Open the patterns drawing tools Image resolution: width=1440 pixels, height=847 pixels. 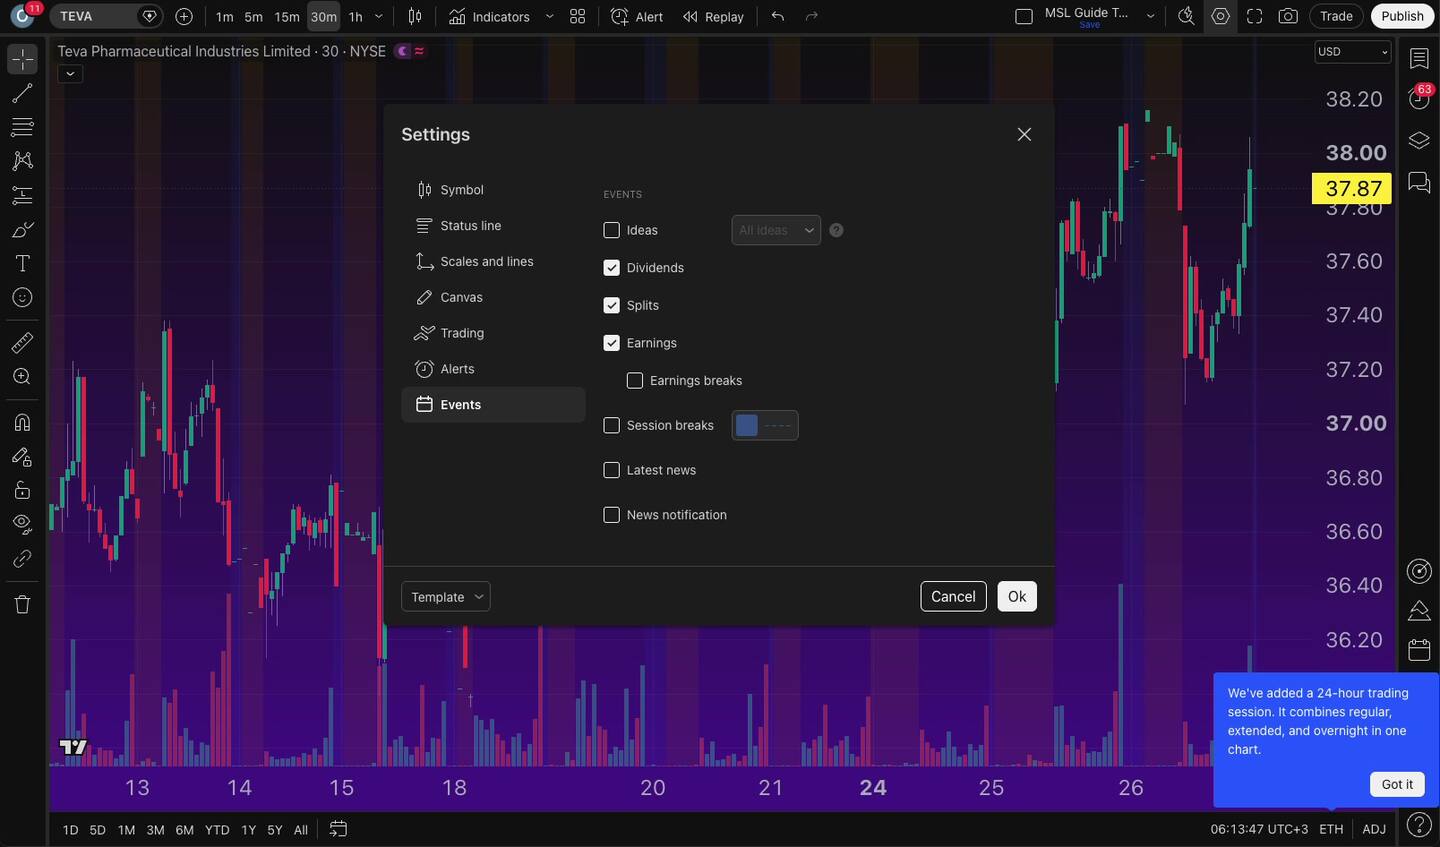pyautogui.click(x=22, y=161)
